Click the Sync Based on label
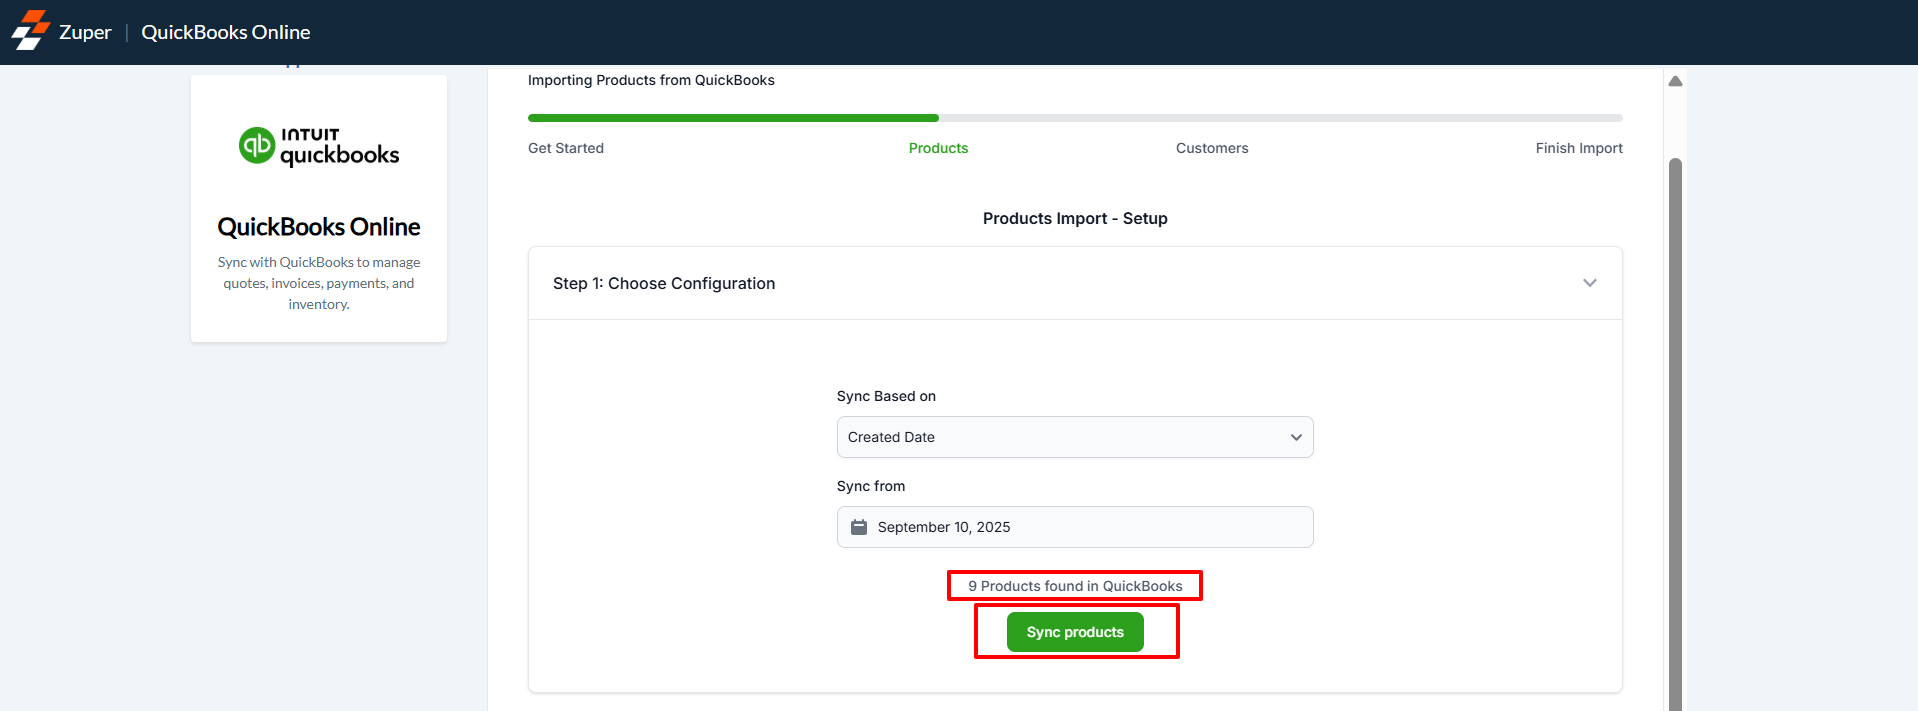Image resolution: width=1918 pixels, height=711 pixels. click(886, 396)
